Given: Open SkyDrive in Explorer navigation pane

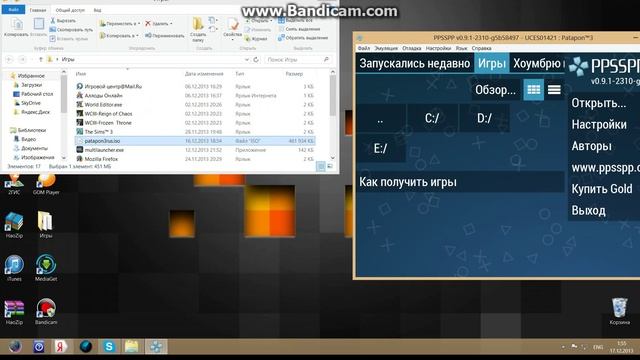Looking at the screenshot, I should pos(27,103).
